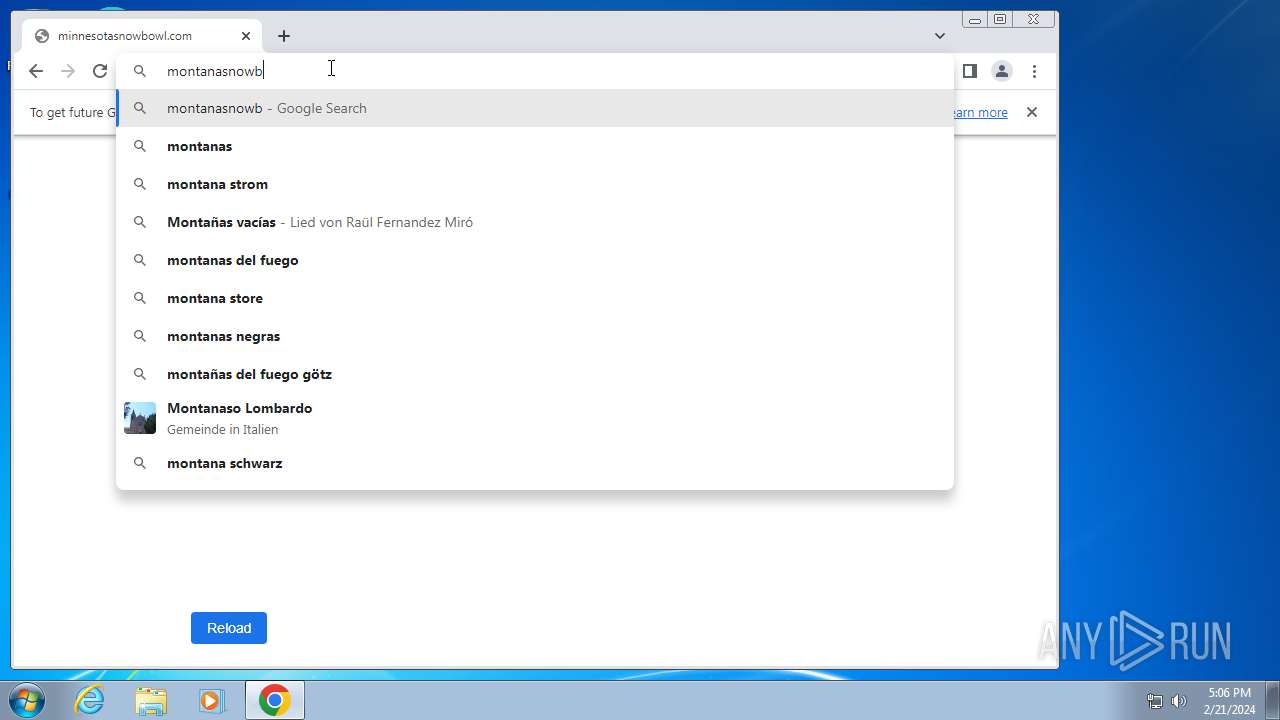Click the forward navigation arrow

(x=68, y=71)
